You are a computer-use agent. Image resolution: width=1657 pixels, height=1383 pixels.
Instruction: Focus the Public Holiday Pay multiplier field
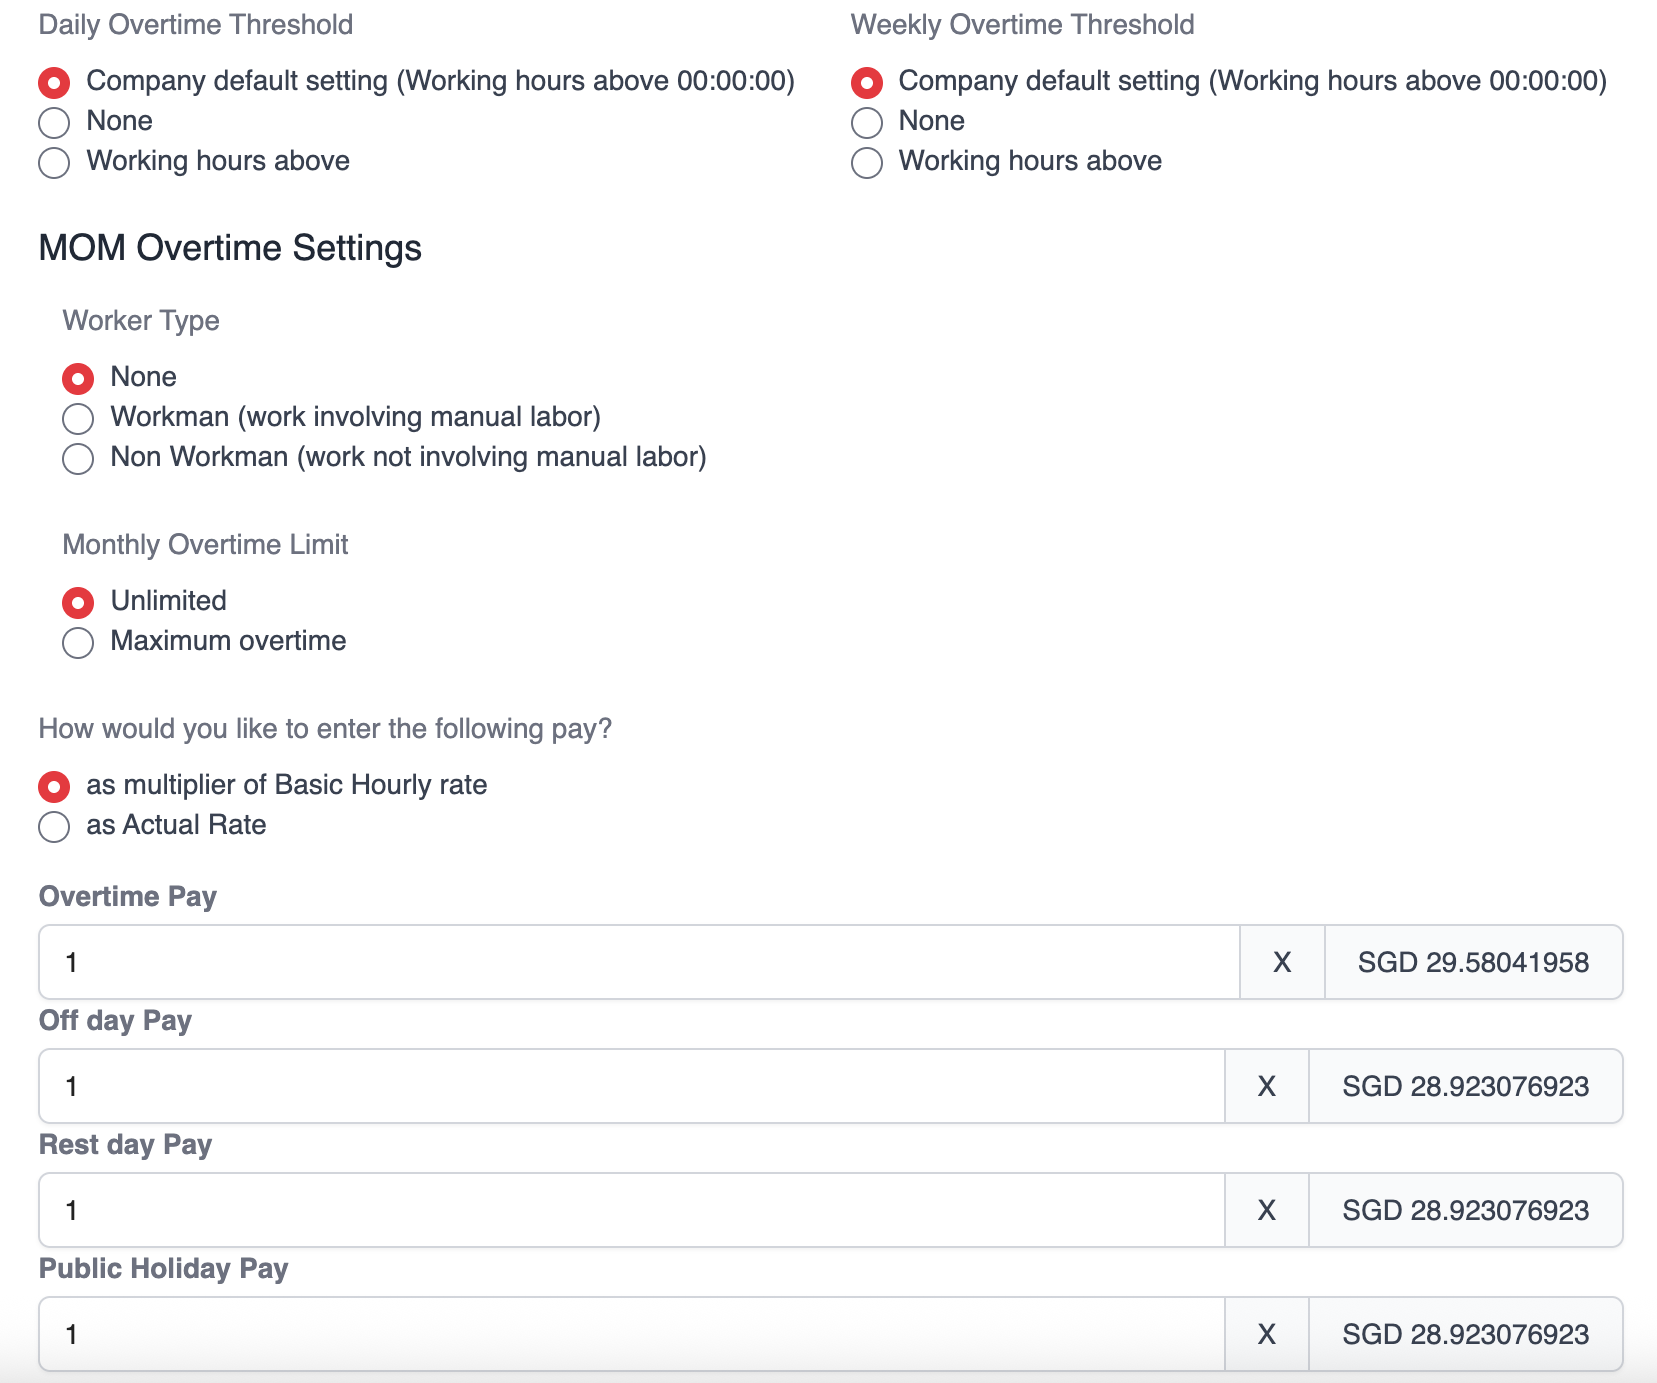pyautogui.click(x=631, y=1334)
